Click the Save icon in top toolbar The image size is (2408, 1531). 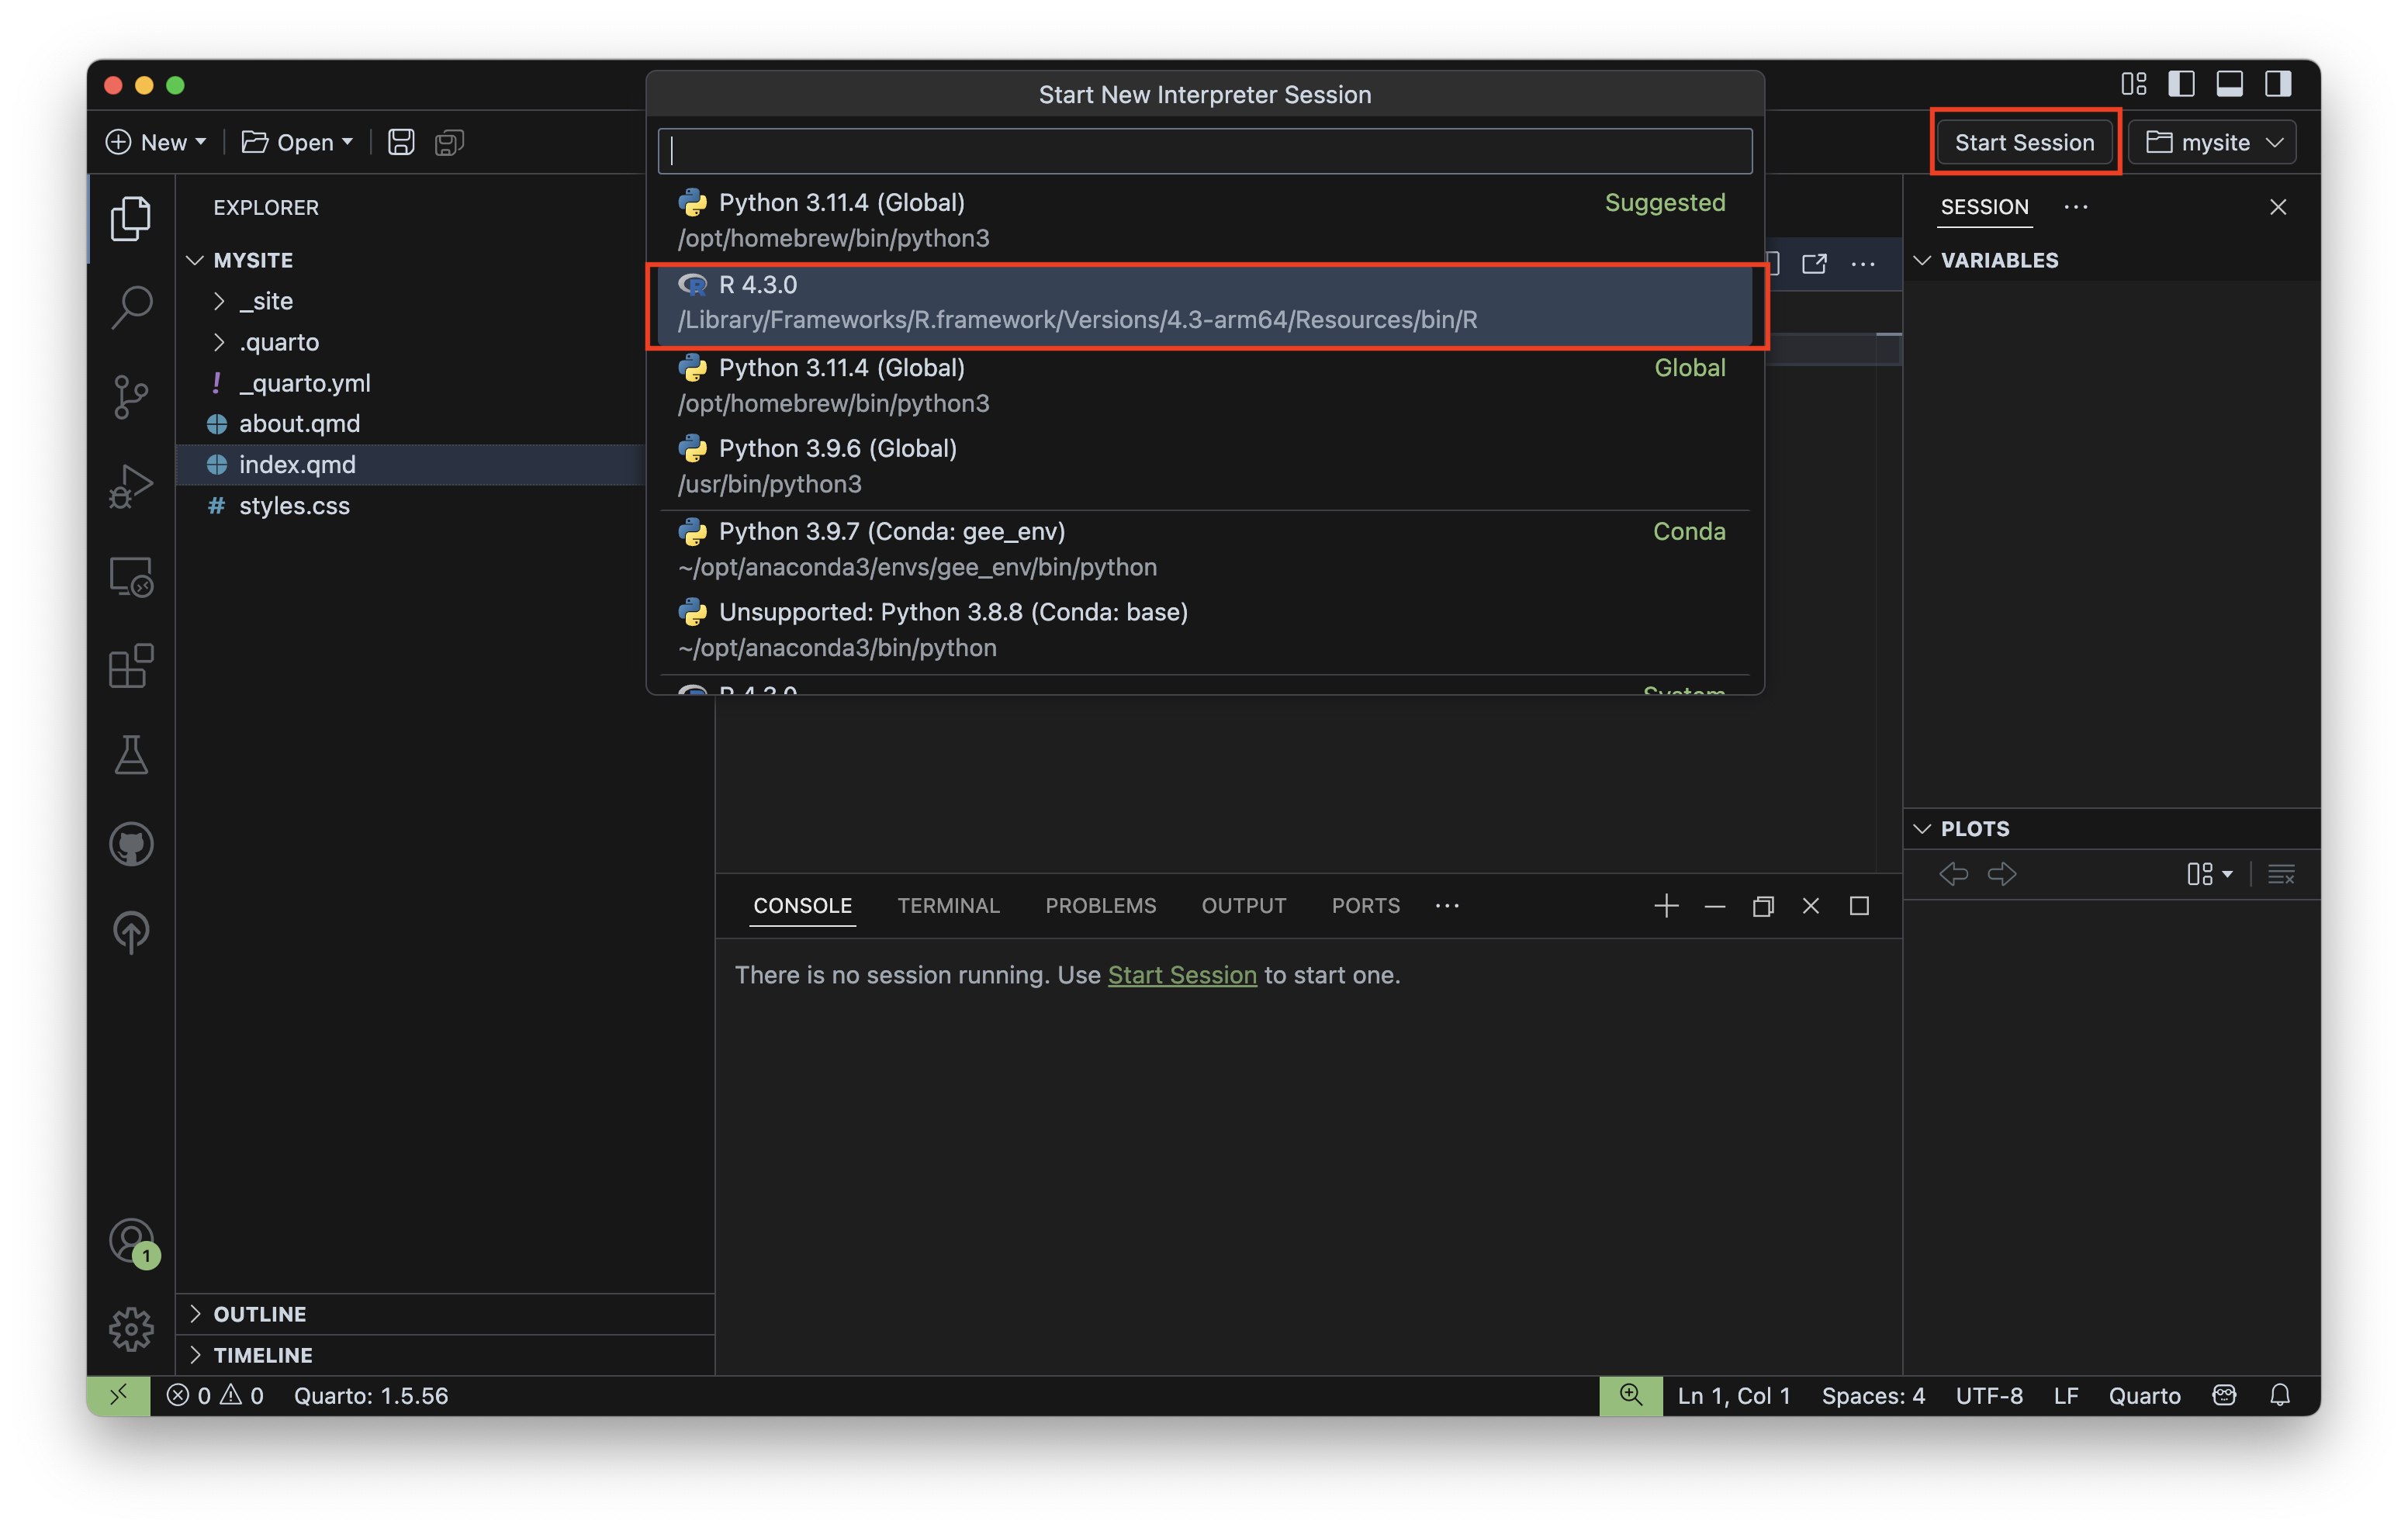(x=401, y=142)
